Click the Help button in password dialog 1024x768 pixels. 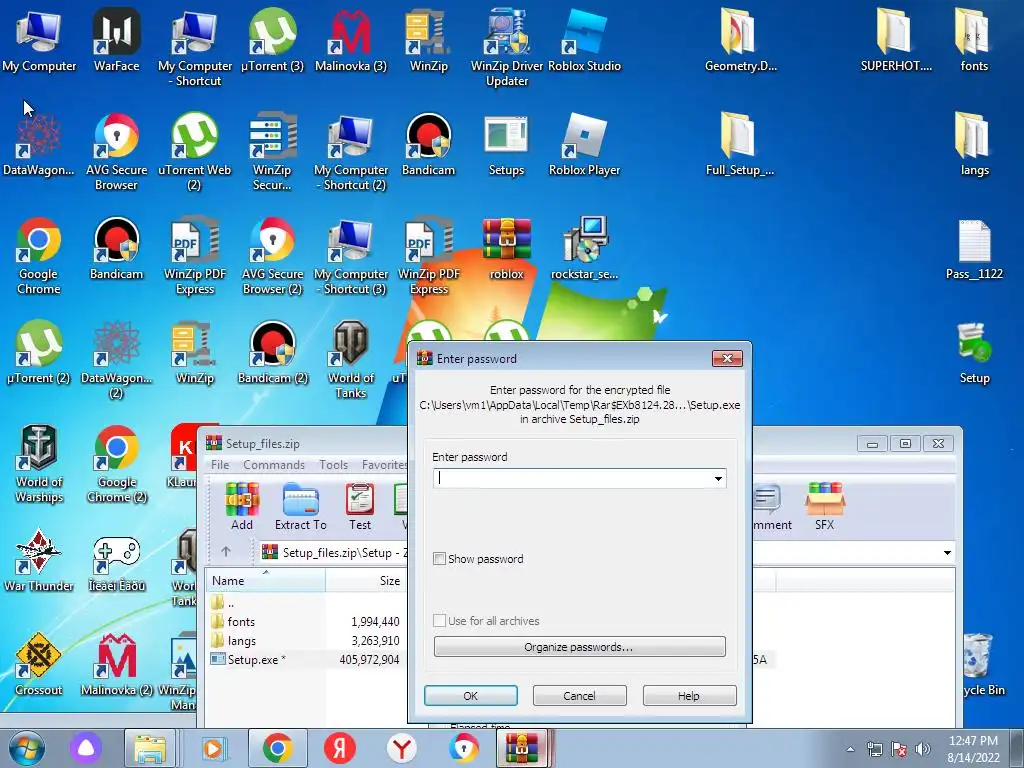click(689, 696)
